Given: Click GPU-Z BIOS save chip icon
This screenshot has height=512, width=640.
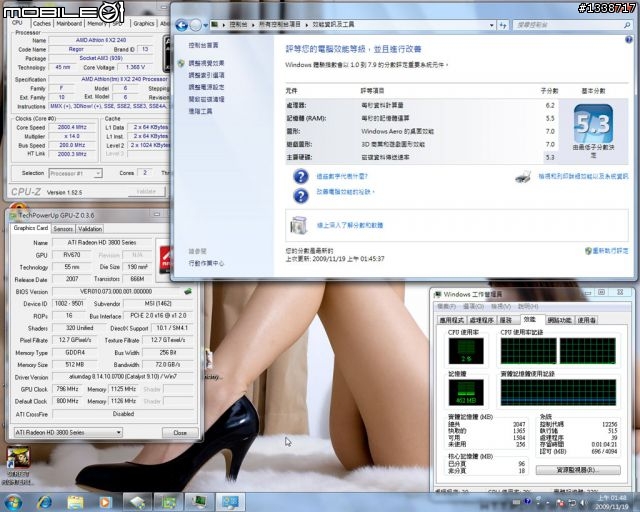Looking at the screenshot, I should point(188,291).
